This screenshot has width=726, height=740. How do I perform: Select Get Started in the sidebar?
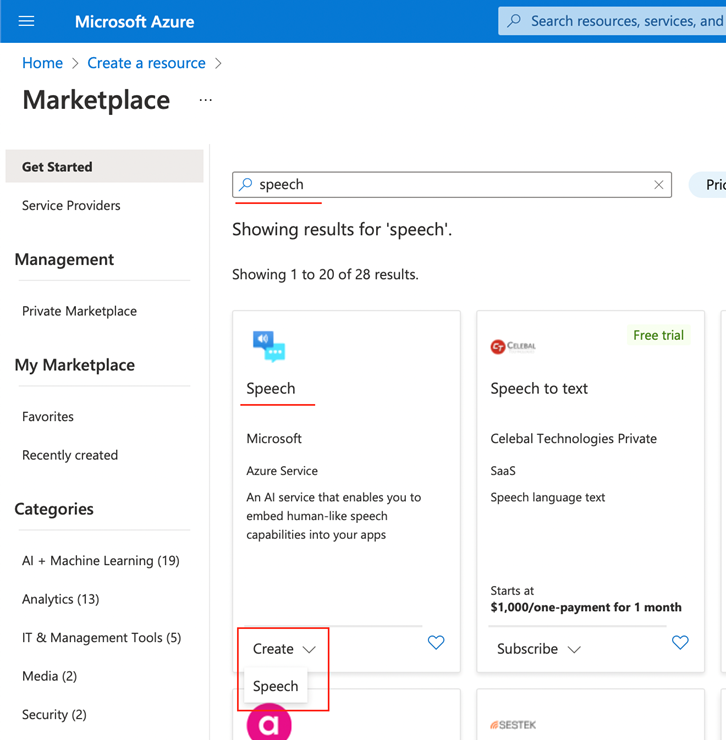point(104,167)
